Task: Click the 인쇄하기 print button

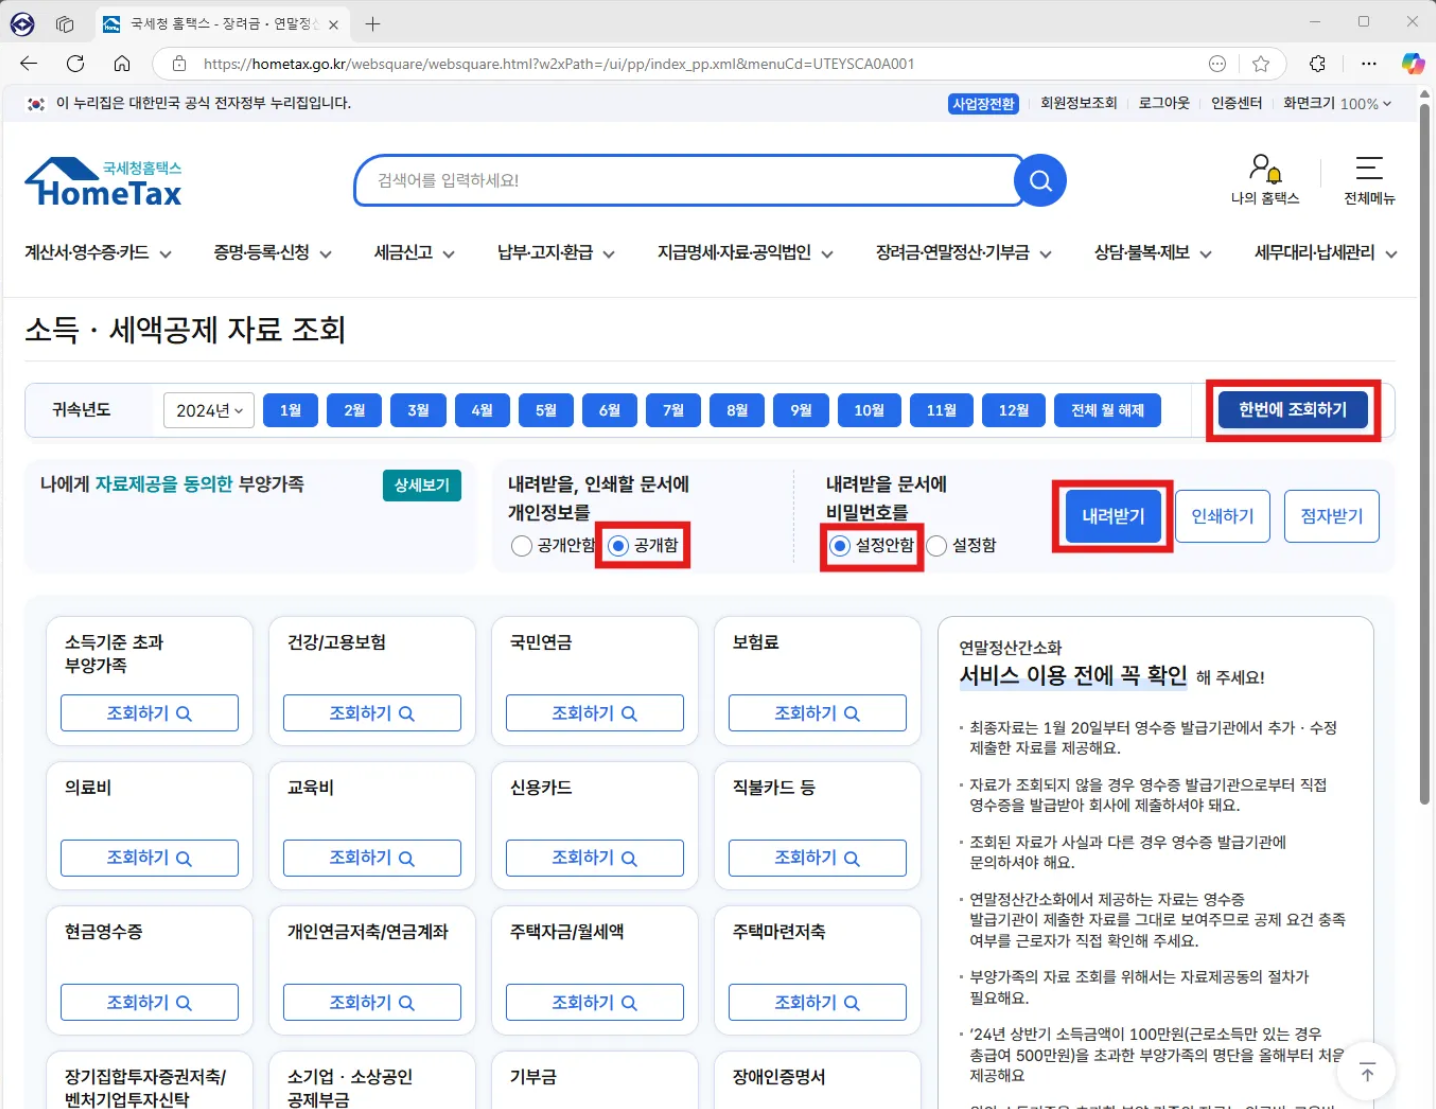Action: (x=1222, y=516)
